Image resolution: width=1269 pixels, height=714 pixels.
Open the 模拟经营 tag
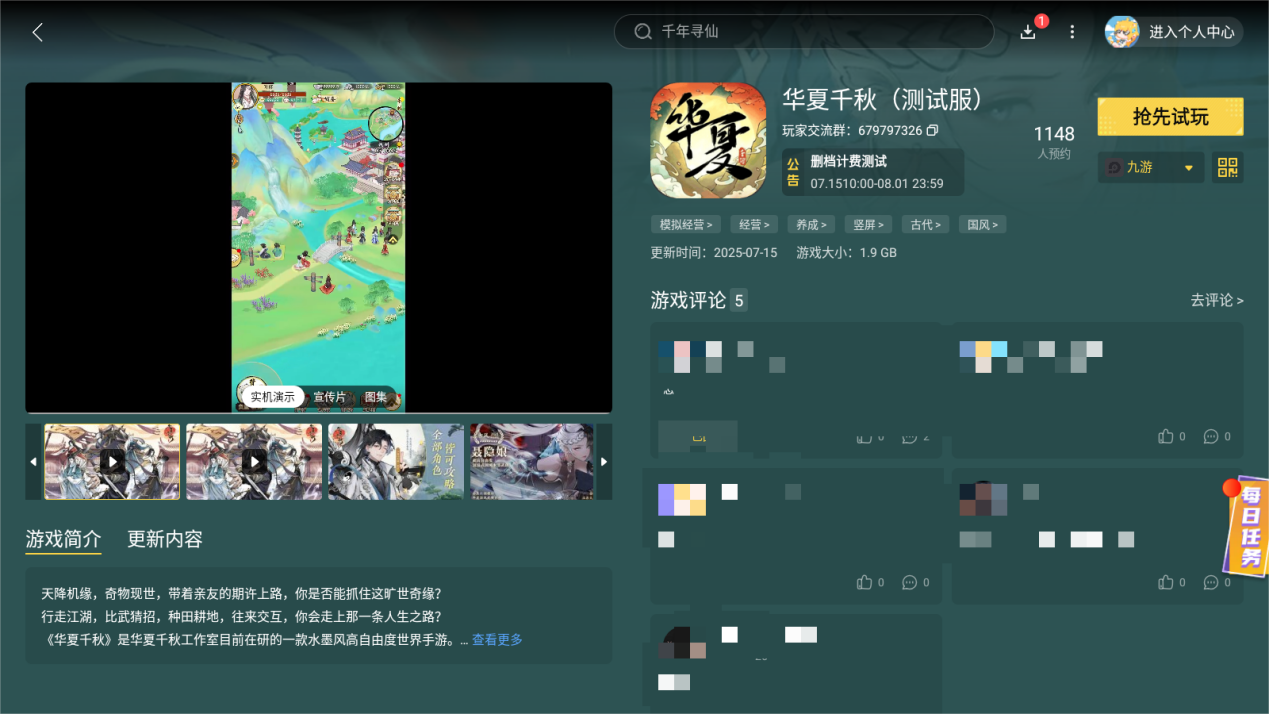[684, 225]
